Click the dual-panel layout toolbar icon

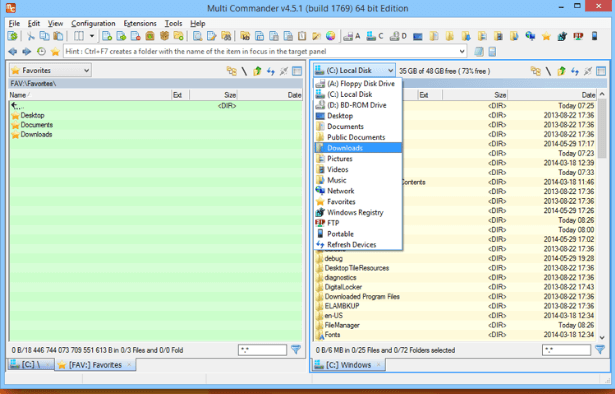pyautogui.click(x=79, y=36)
